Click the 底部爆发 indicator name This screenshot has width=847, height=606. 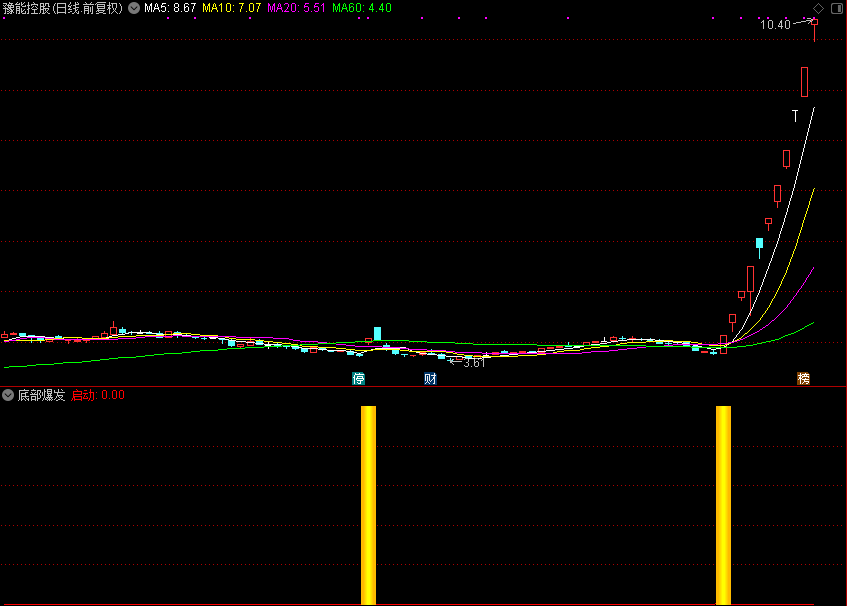(x=41, y=395)
